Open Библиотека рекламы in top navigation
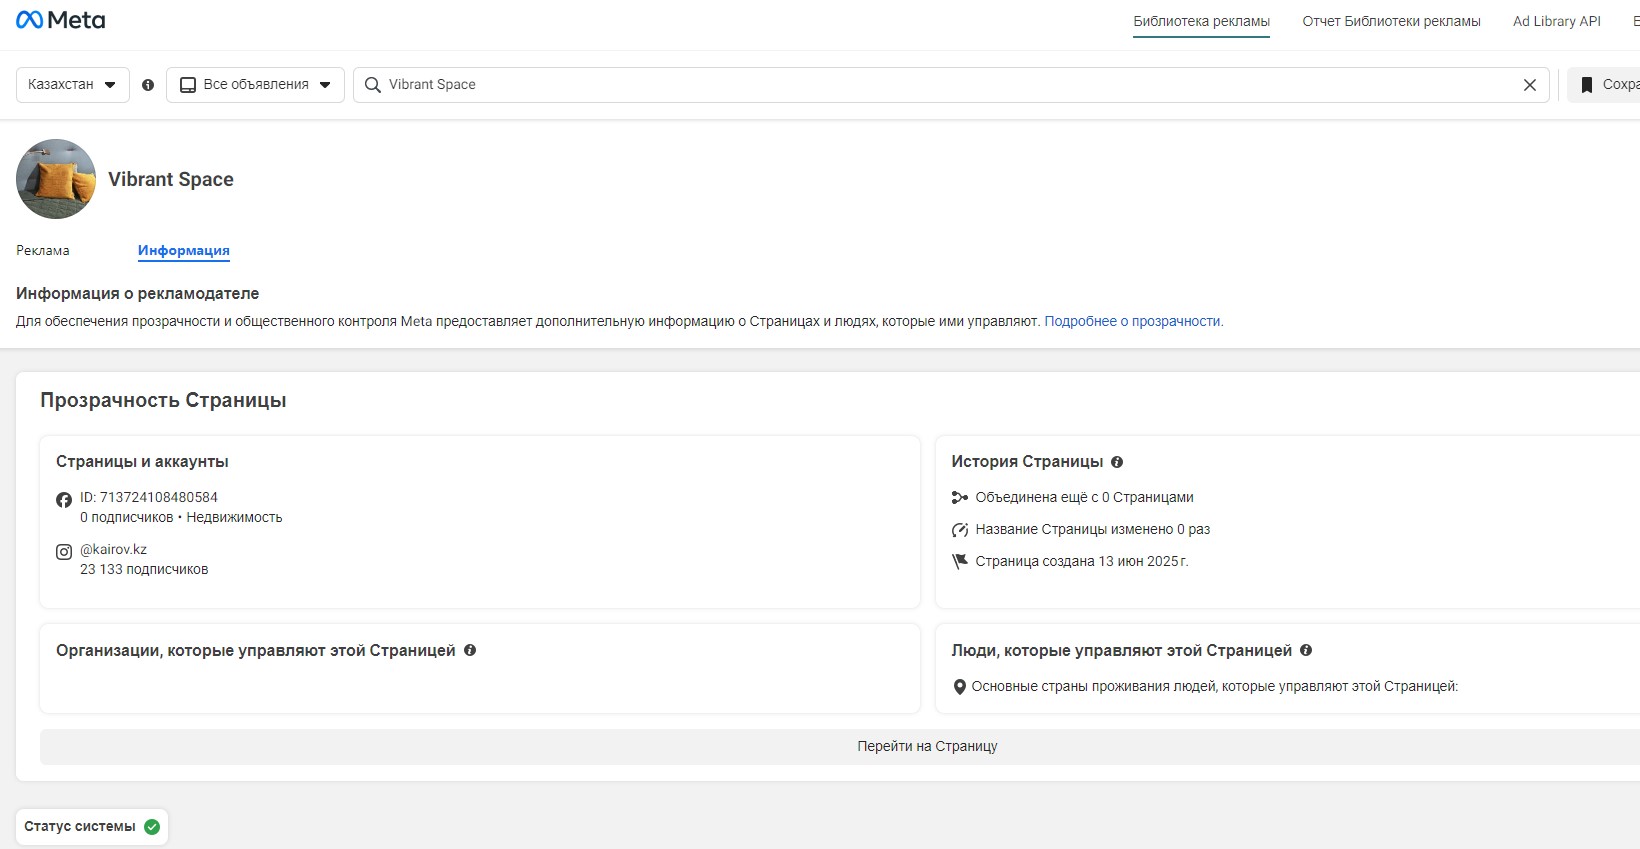 point(1201,21)
